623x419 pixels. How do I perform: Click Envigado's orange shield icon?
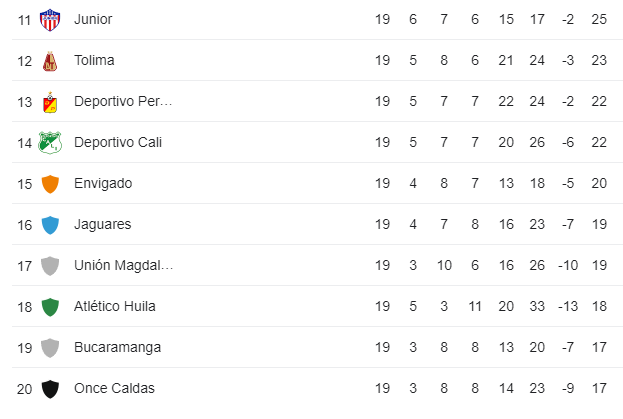tap(50, 184)
